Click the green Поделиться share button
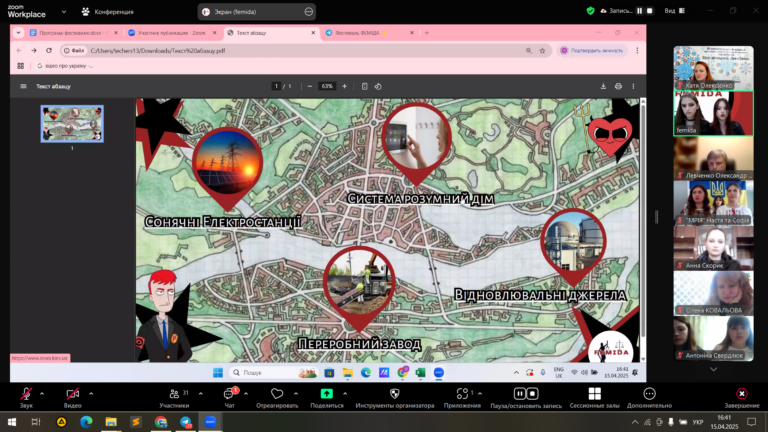The image size is (768, 432). pos(326,394)
